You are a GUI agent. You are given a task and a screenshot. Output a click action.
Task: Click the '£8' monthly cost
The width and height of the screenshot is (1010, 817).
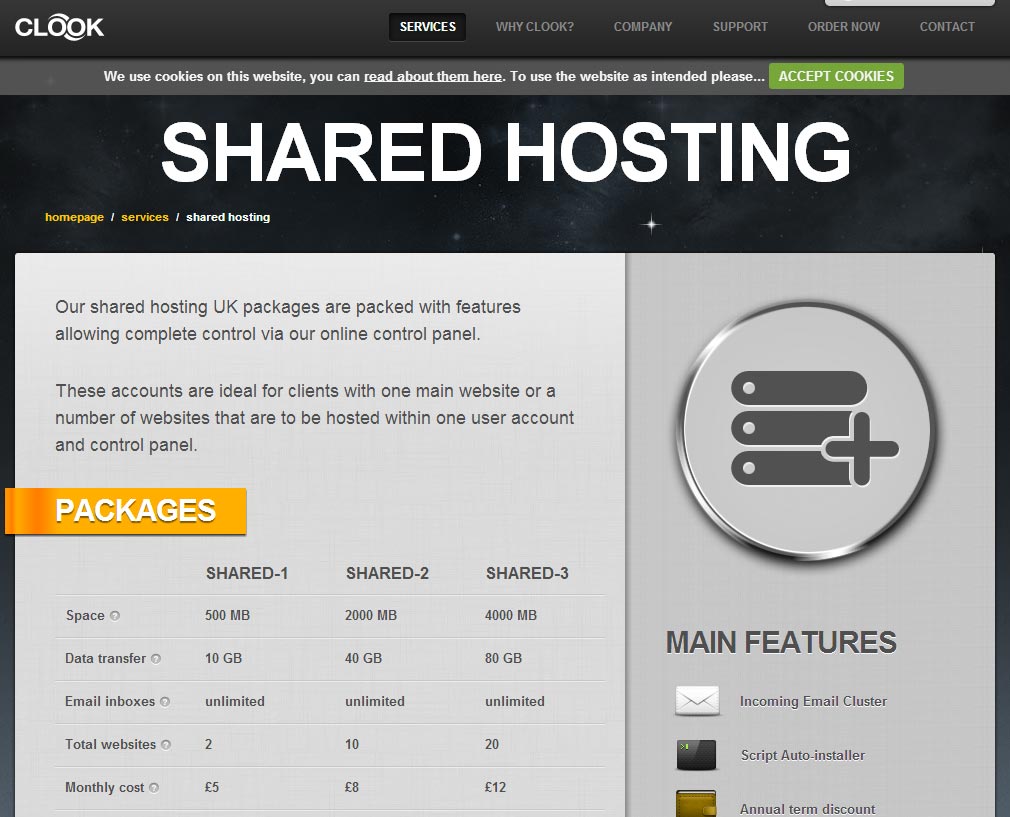(x=352, y=787)
